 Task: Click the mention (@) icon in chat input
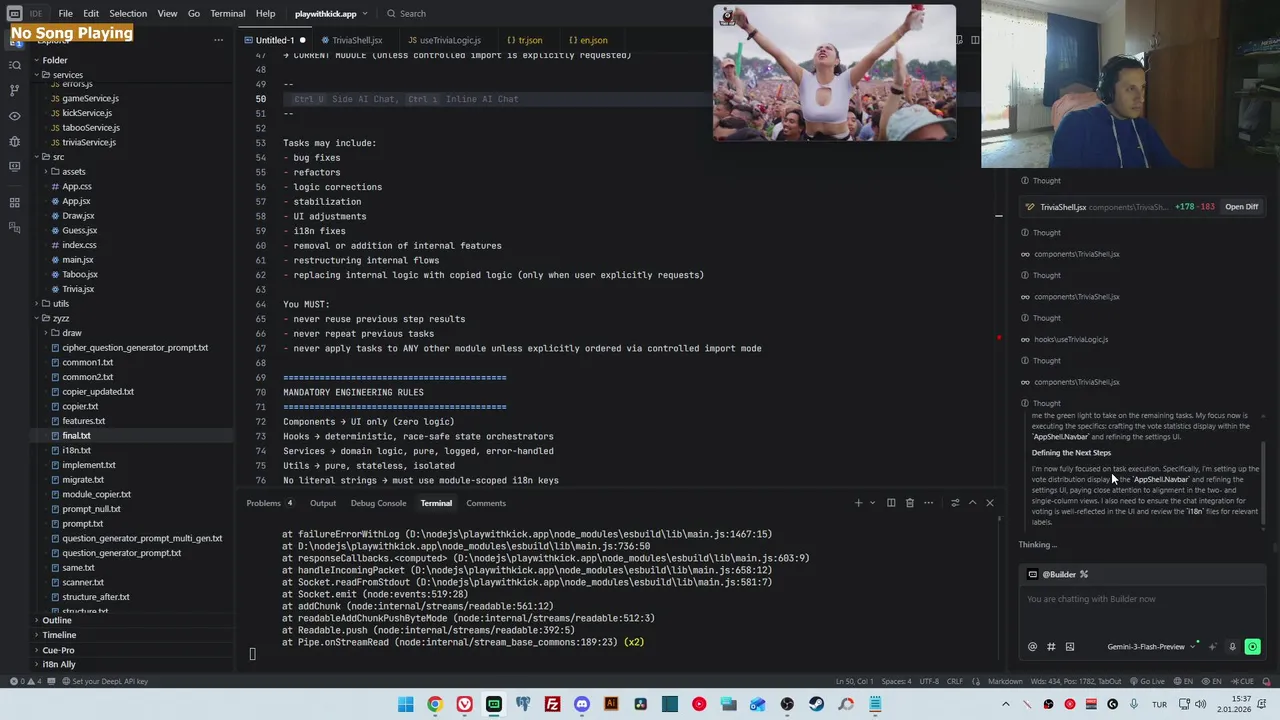click(x=1033, y=647)
